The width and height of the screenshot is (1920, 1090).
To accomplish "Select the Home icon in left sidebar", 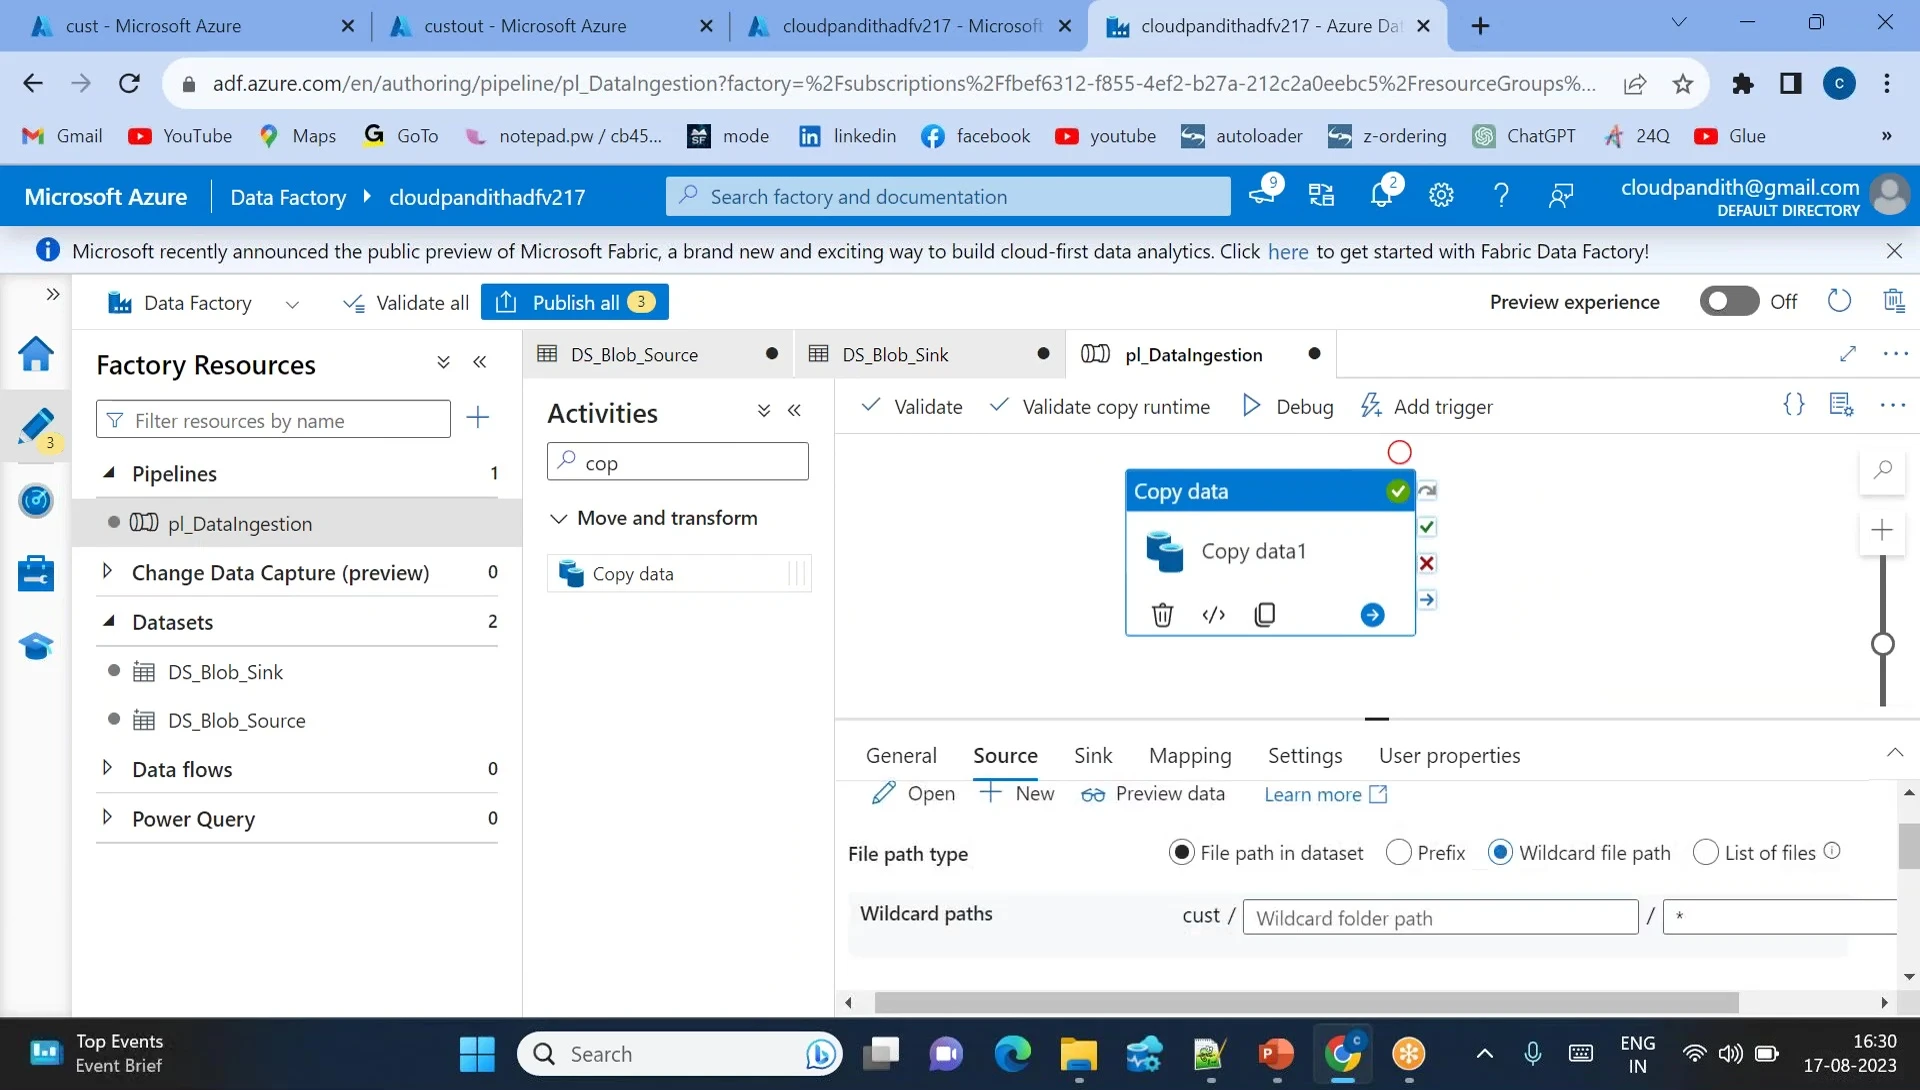I will (x=36, y=354).
